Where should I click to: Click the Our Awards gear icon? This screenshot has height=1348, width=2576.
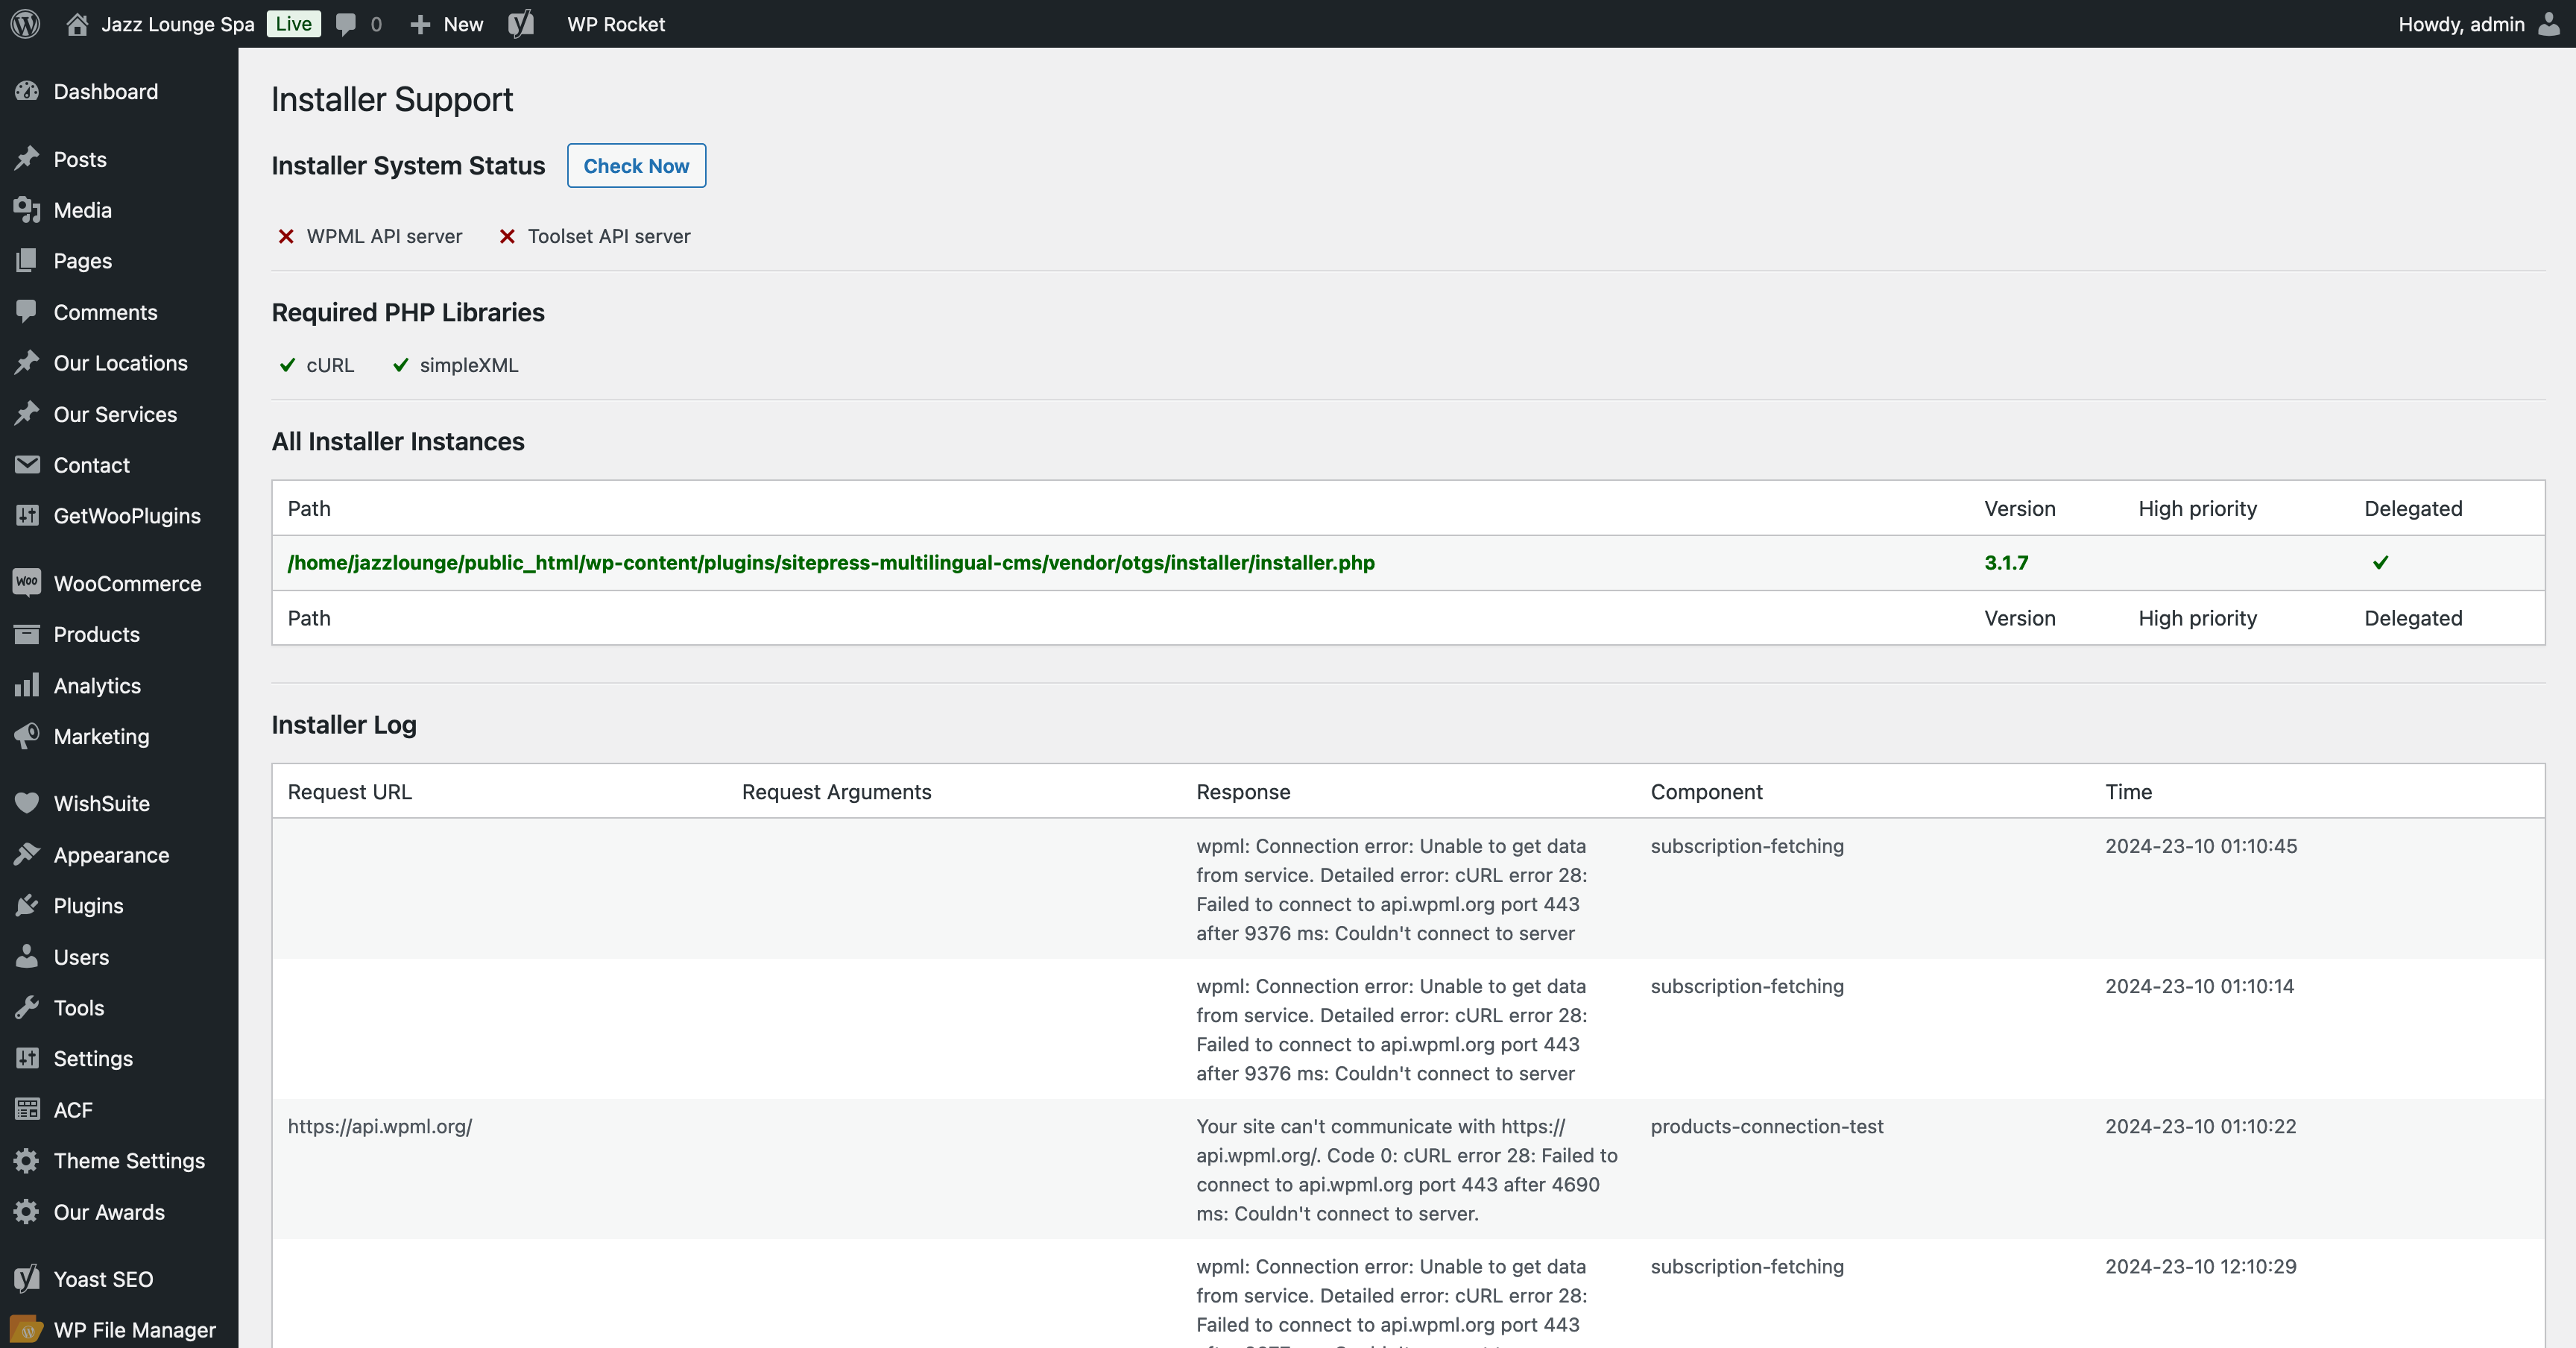point(27,1211)
